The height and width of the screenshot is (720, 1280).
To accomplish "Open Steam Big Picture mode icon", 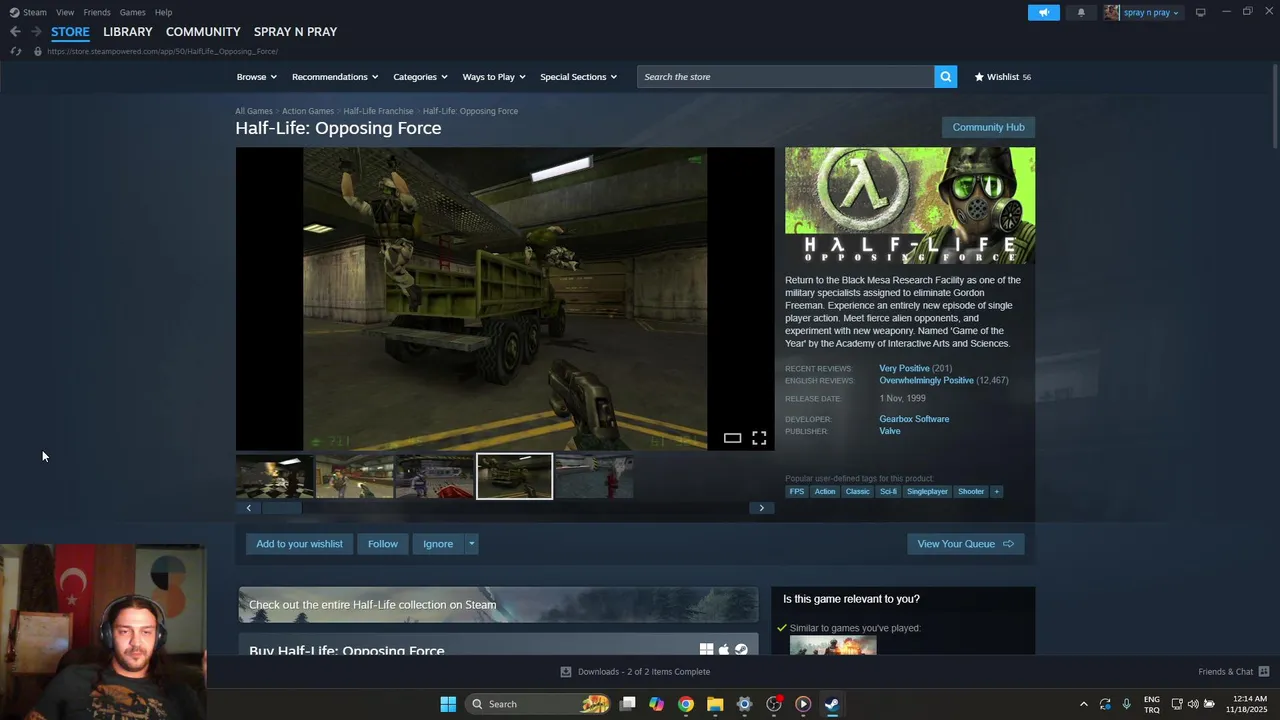I will tap(1200, 12).
